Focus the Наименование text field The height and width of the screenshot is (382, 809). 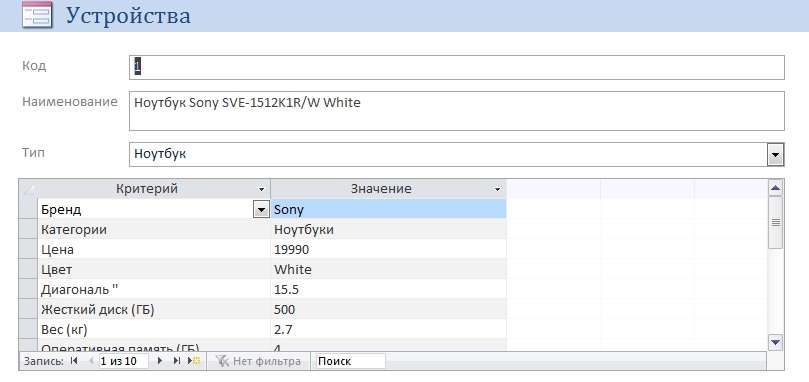click(x=457, y=111)
